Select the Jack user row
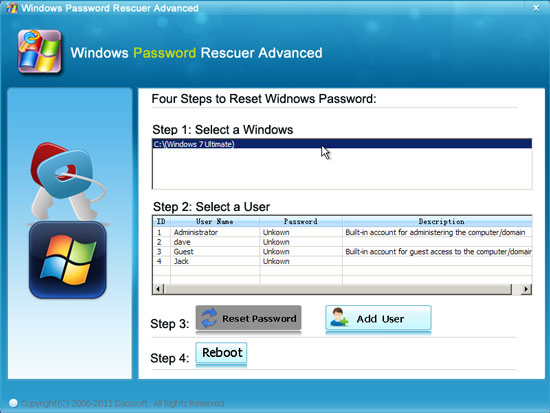Viewport: 550px width, 413px height. [342, 261]
